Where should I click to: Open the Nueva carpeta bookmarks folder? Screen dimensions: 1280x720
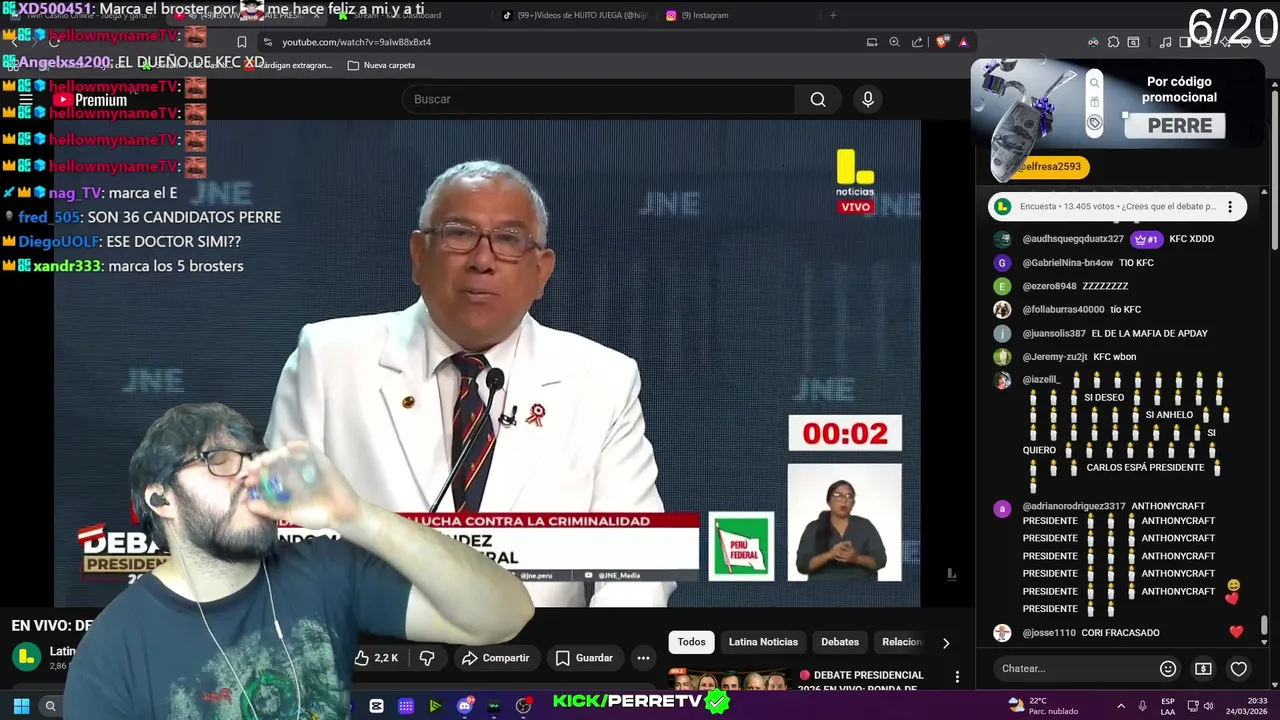click(x=380, y=65)
